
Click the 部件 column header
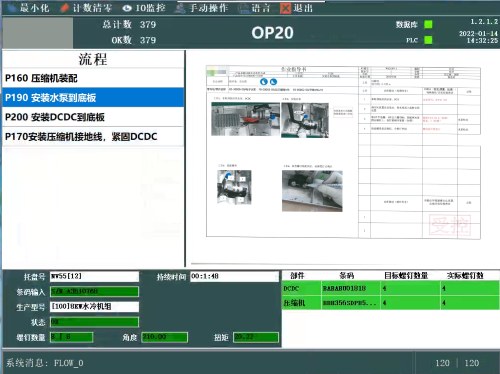(x=297, y=276)
